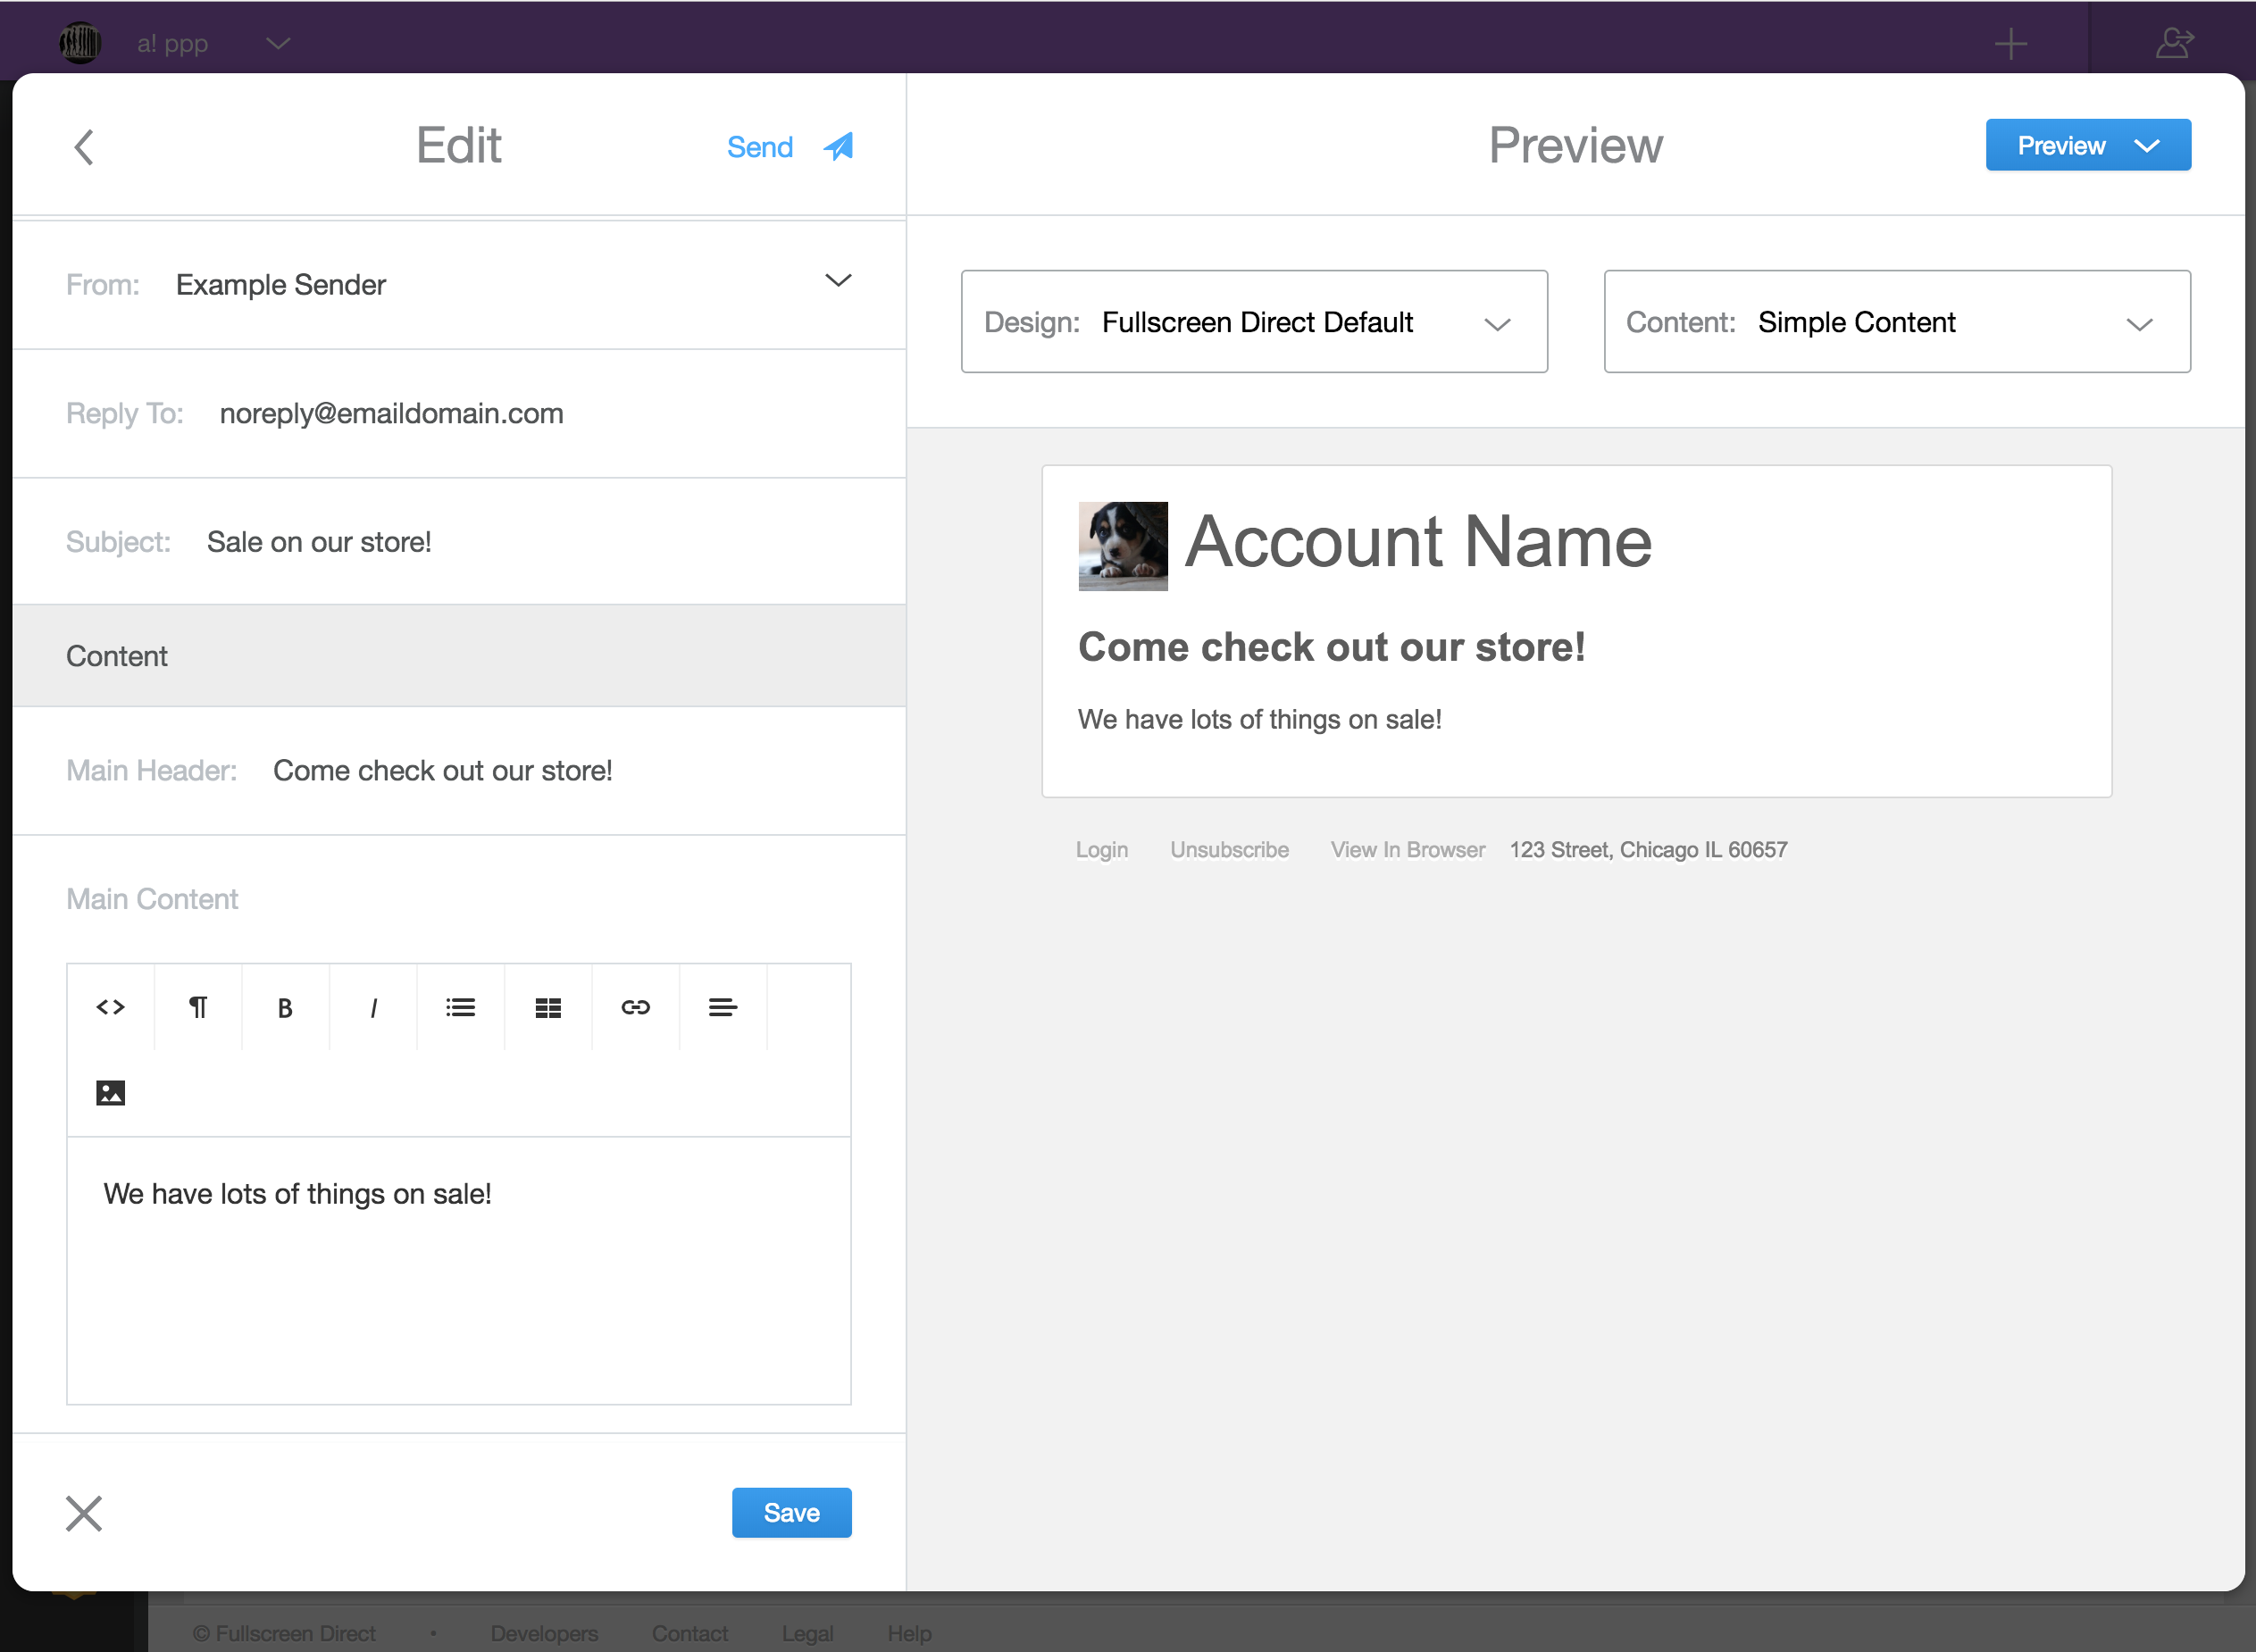Screen dimensions: 2256x1652
Task: Apply italic formatting in the content editor
Action: [x=372, y=1007]
